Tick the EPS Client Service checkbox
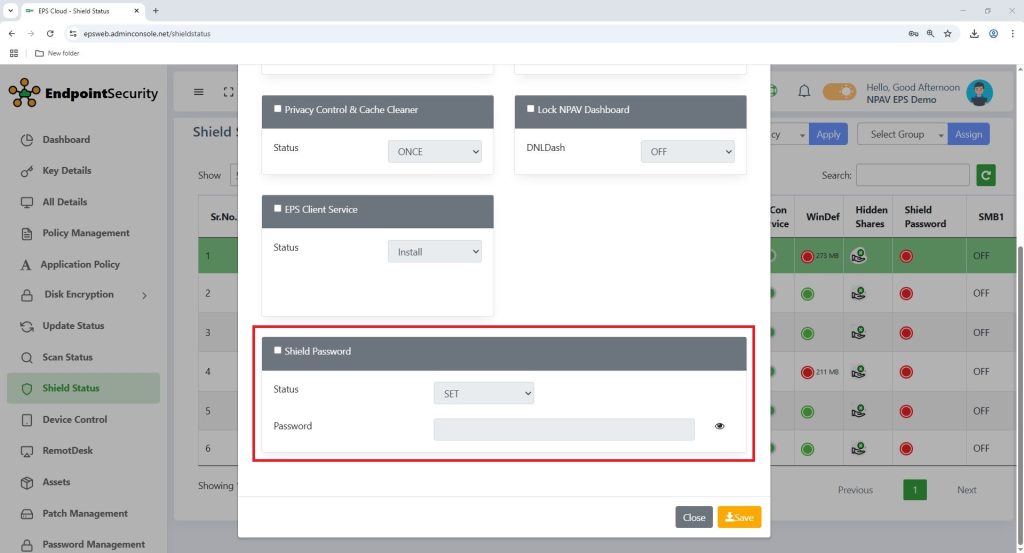The width and height of the screenshot is (1024, 553). point(278,209)
